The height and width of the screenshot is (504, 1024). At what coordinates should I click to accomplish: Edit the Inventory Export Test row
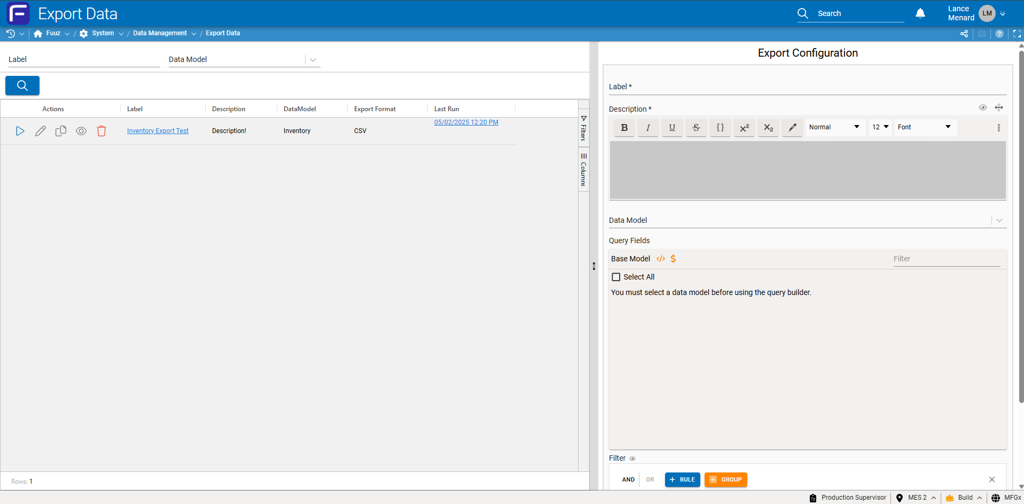point(41,131)
